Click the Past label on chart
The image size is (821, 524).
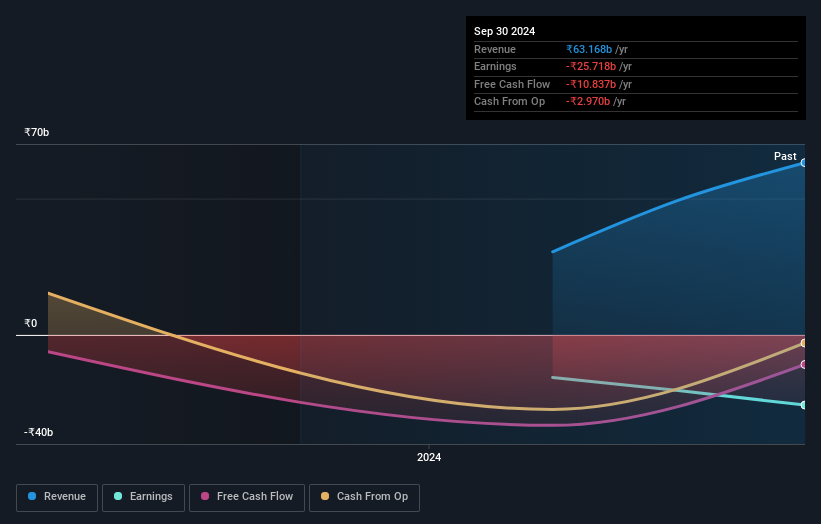pos(785,156)
